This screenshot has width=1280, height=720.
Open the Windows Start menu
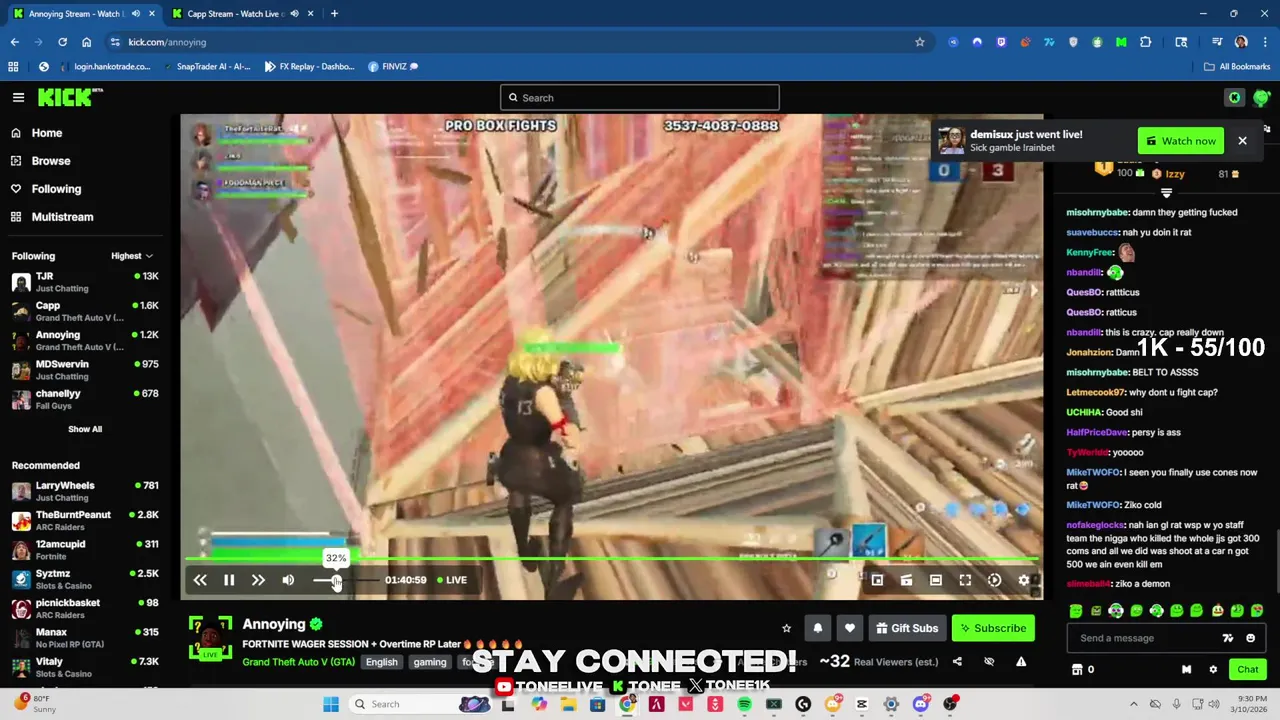(x=331, y=704)
